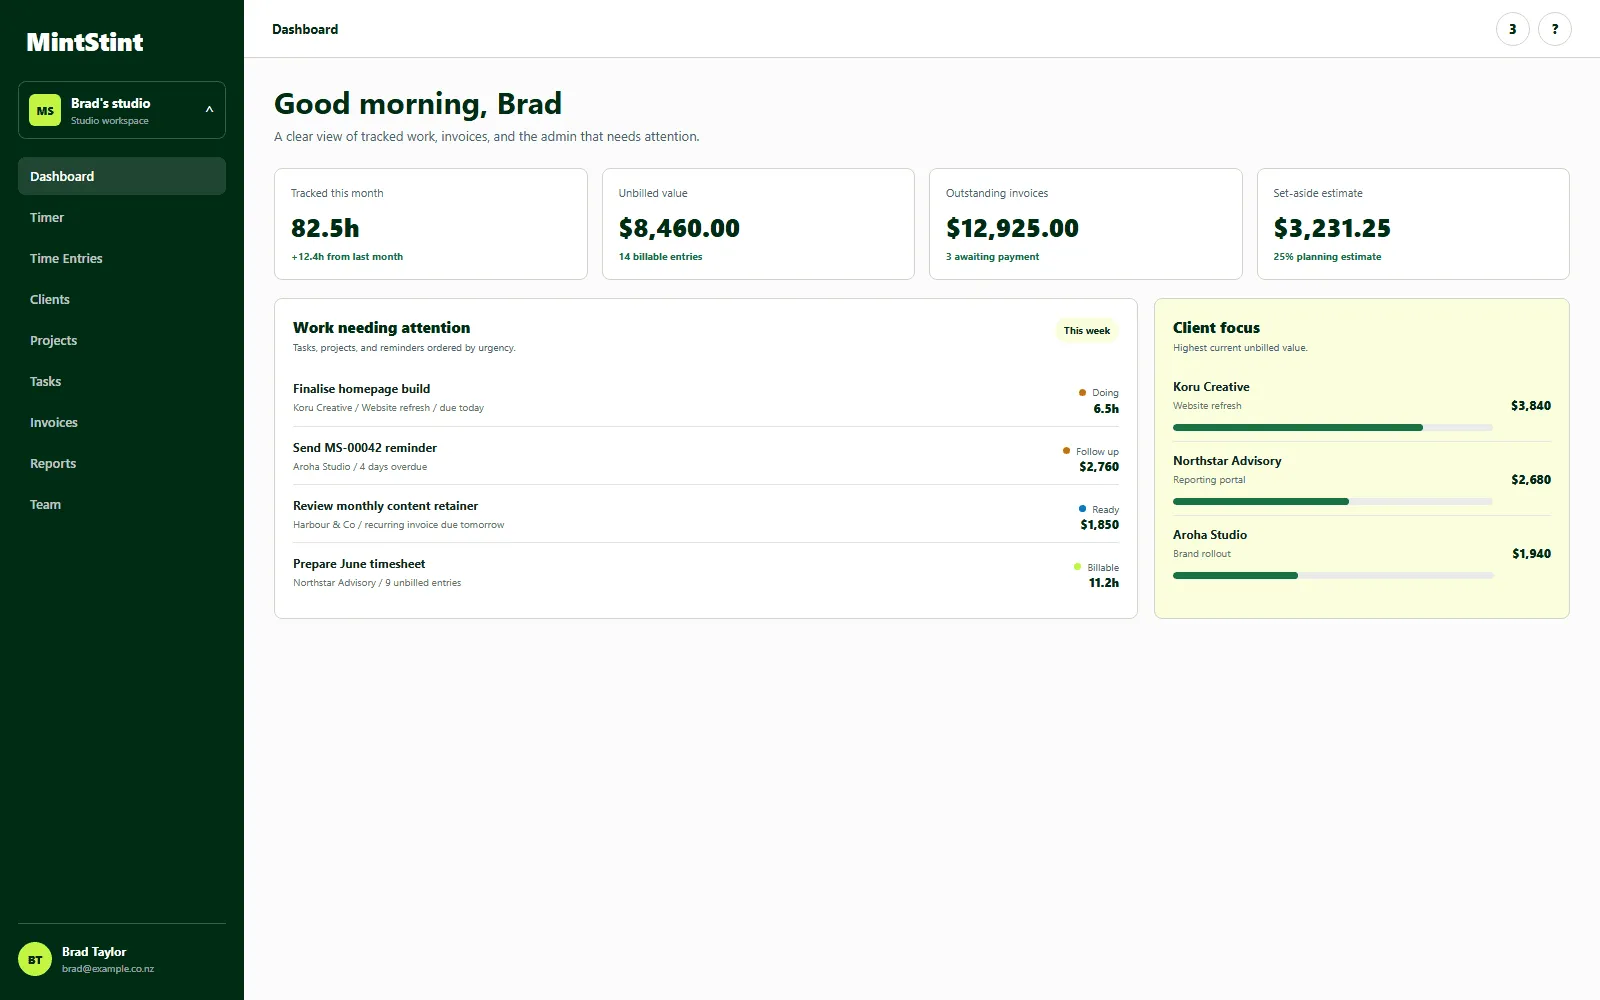Screen dimensions: 1600x1000
Task: Go to Projects in the sidebar
Action: click(122, 340)
